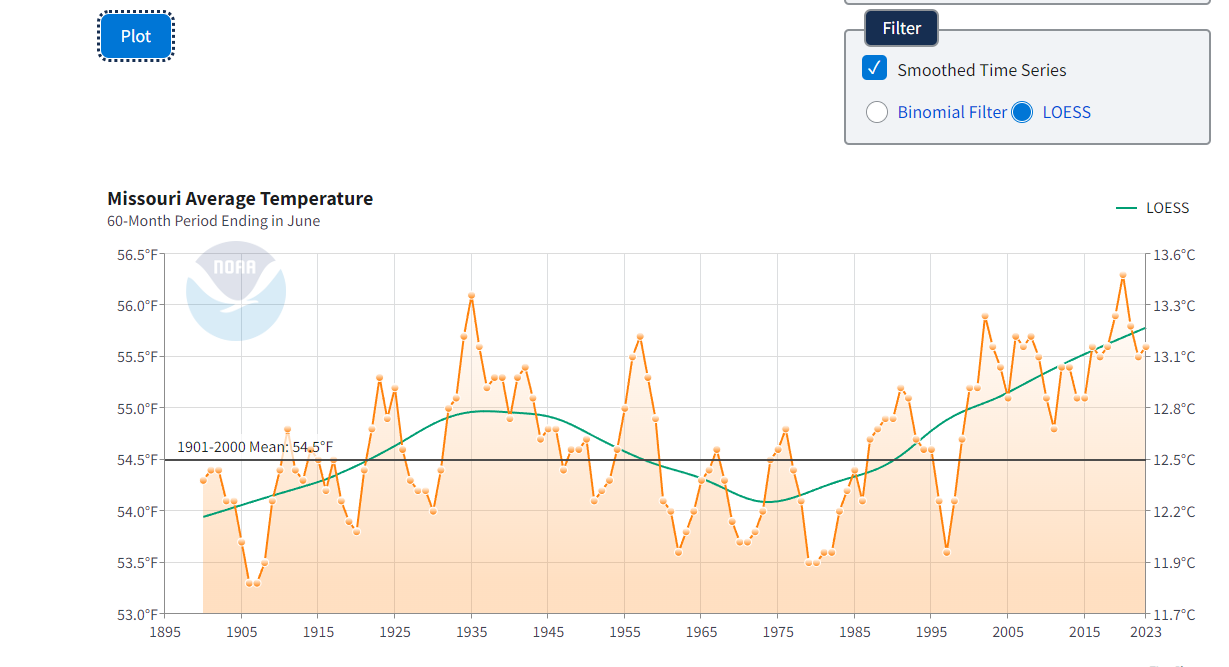
Task: Click the Missouri Average Temperature chart title
Action: click(x=240, y=198)
